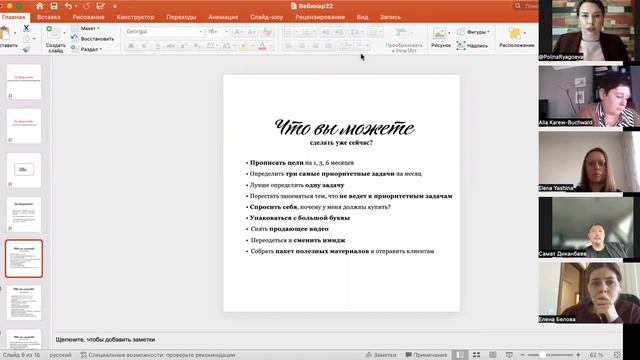Click Специальные возможности accessibility status
The width and height of the screenshot is (640, 360).
coord(158,355)
